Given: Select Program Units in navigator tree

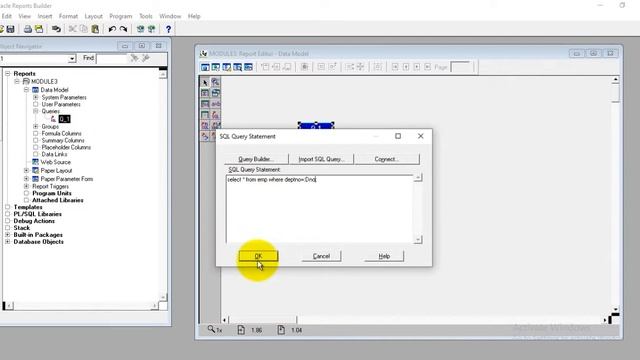Looking at the screenshot, I should point(52,193).
